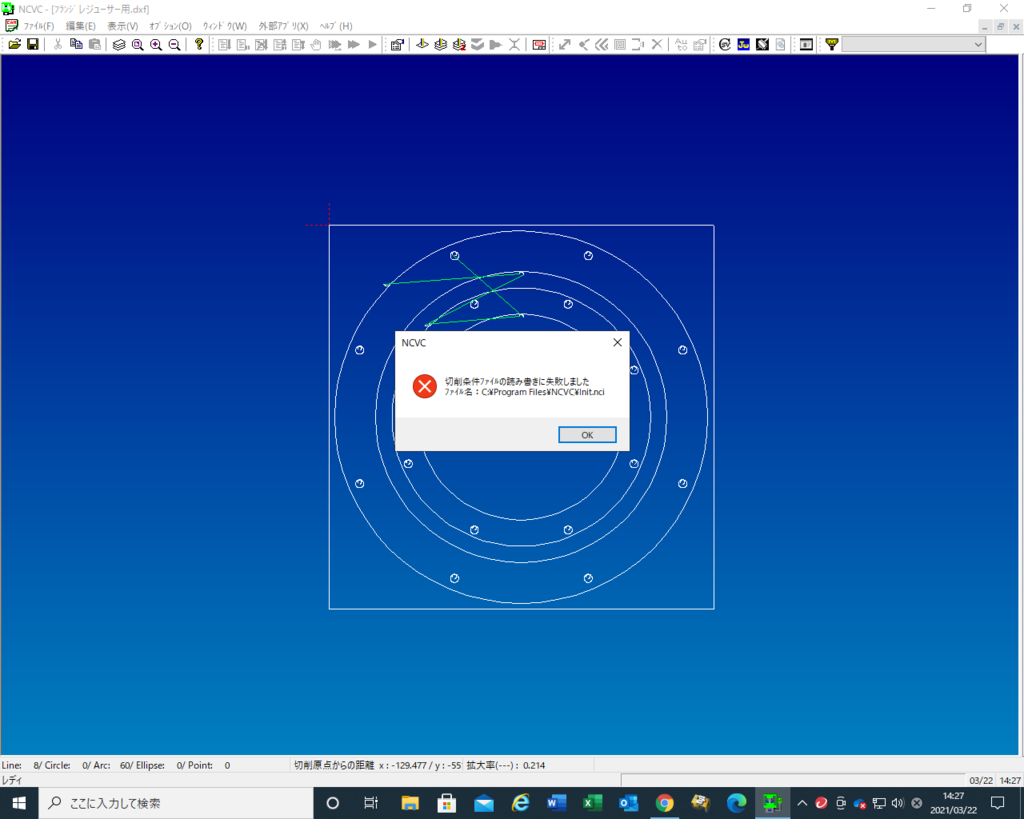Viewport: 1024px width, 819px height.
Task: Open the ファイル(F) menu
Action: pos(38,26)
